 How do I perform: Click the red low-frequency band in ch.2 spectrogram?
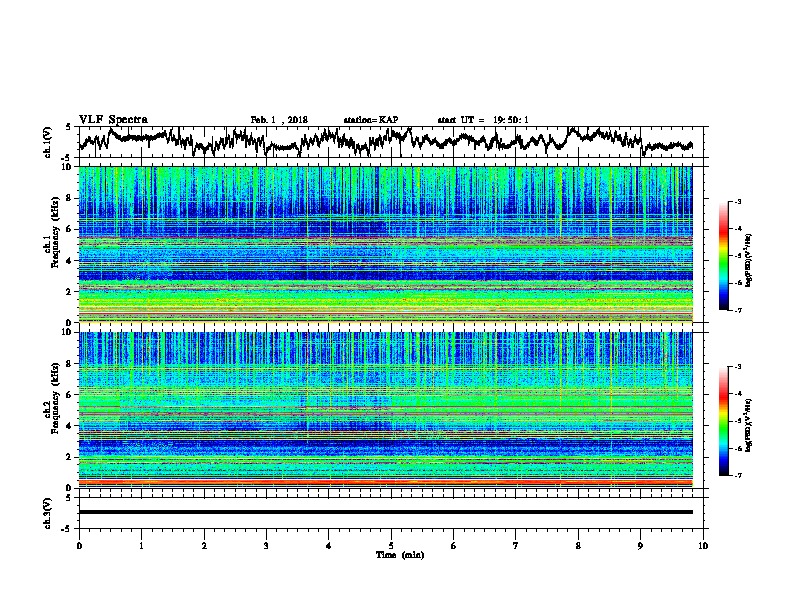[386, 482]
